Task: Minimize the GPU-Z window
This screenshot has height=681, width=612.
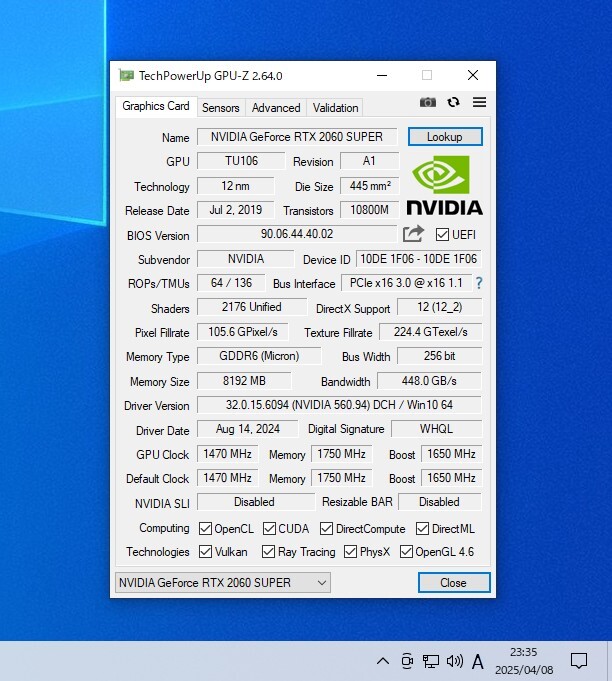Action: click(382, 76)
